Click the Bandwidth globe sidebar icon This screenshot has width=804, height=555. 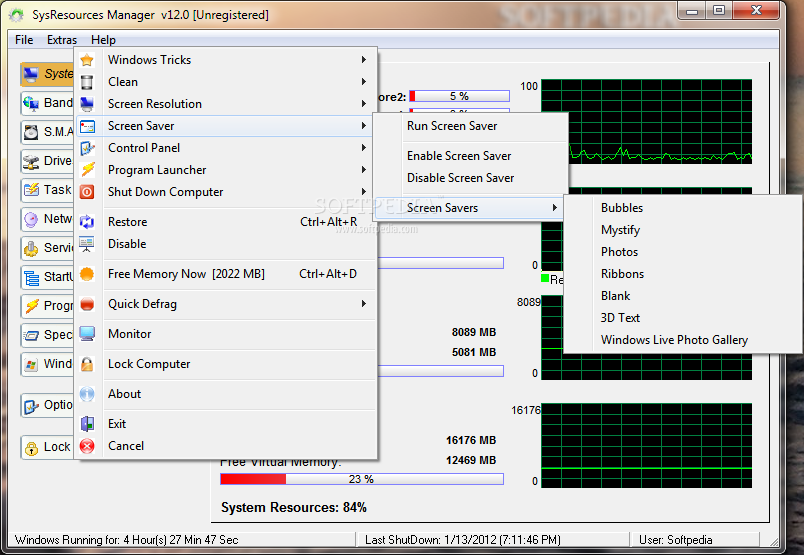[31, 103]
